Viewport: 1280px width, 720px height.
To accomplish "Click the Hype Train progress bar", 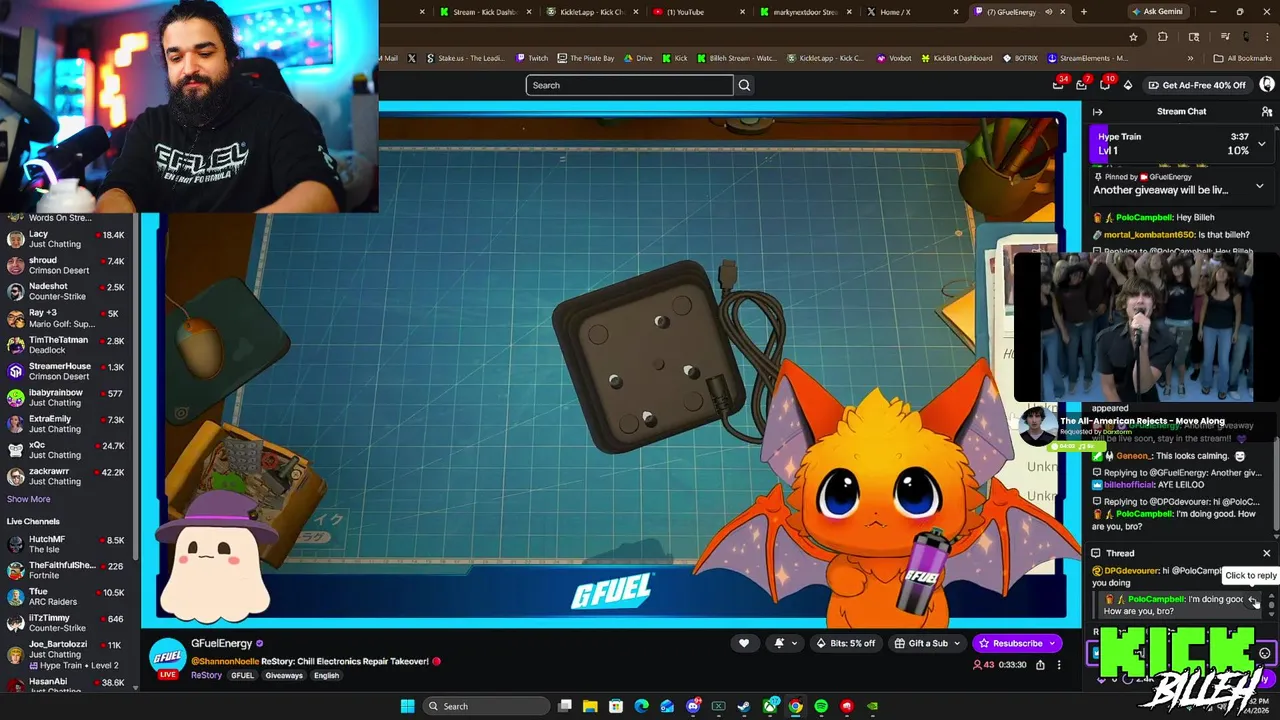I will point(1183,144).
